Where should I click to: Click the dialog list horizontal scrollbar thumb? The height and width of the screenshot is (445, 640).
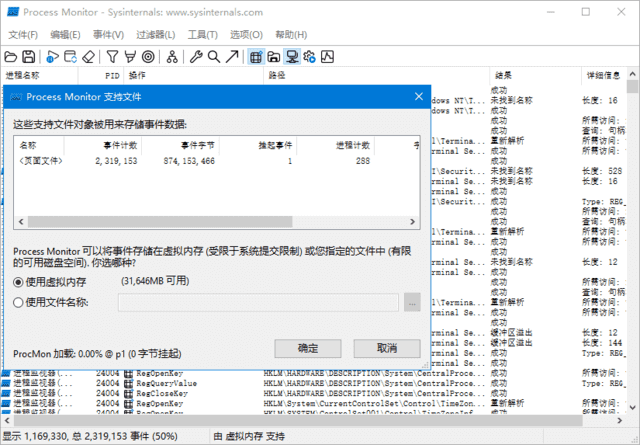[x=160, y=222]
